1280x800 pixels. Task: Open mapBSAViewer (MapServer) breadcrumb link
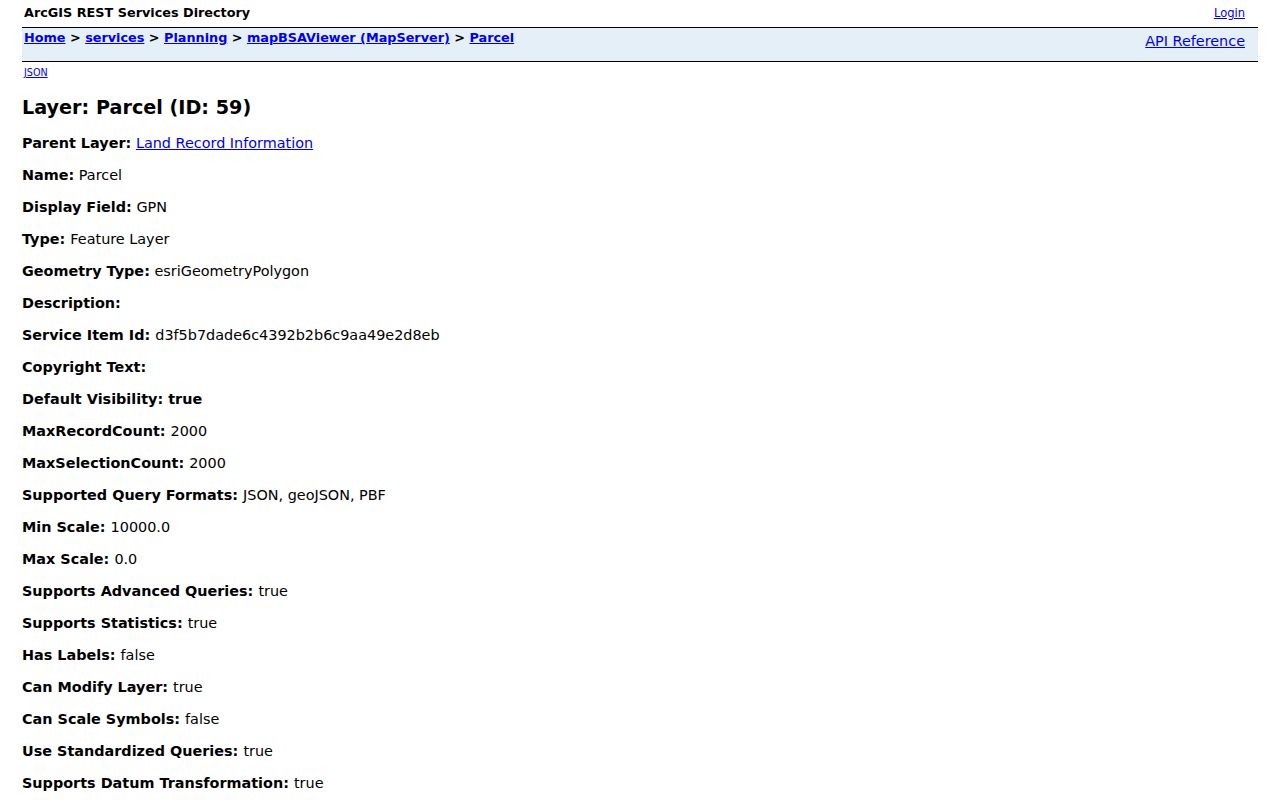[348, 38]
